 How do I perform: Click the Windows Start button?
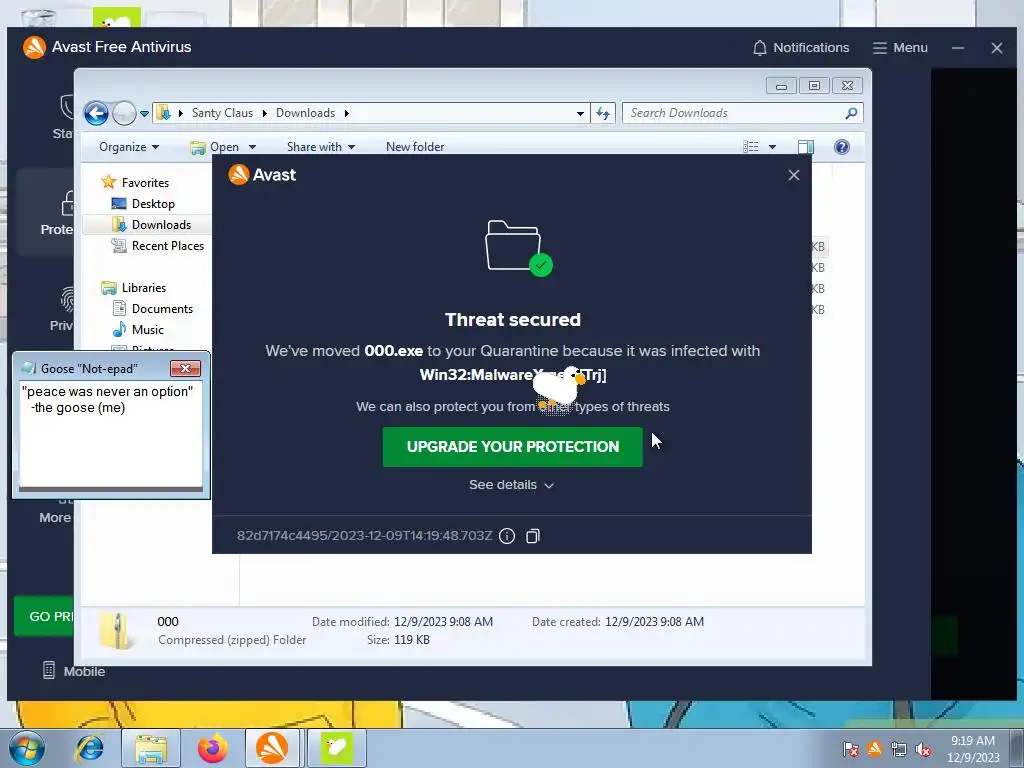26,748
